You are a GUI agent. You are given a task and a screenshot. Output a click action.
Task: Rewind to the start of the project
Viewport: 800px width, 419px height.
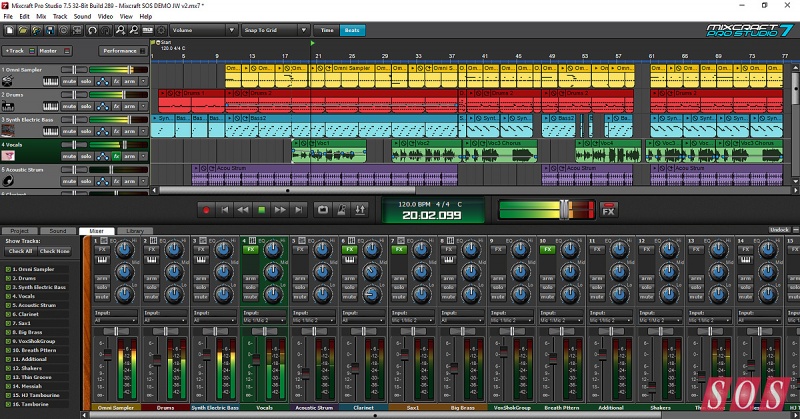(x=224, y=210)
